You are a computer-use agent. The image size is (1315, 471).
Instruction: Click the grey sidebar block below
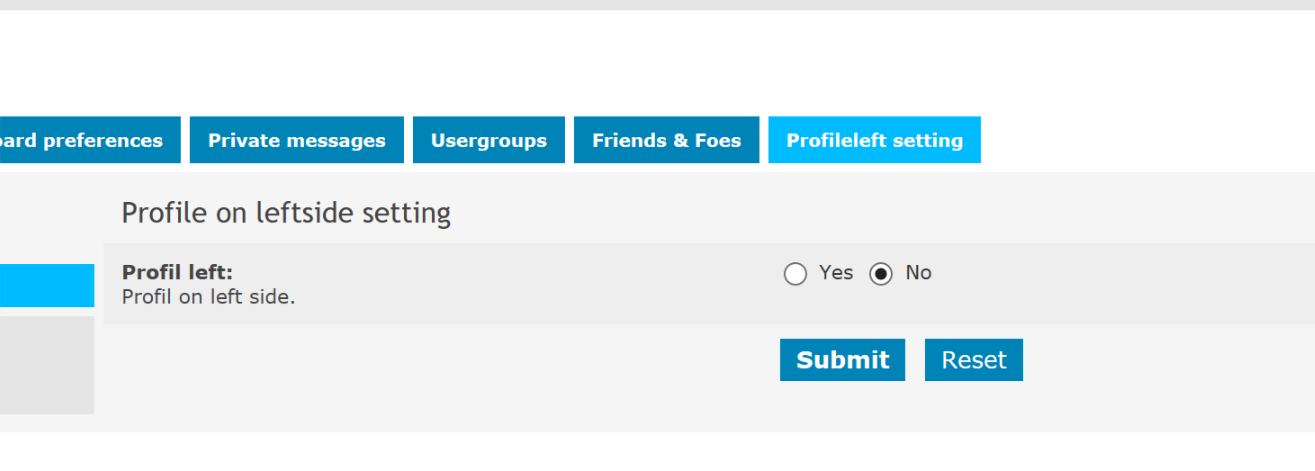pyautogui.click(x=47, y=365)
